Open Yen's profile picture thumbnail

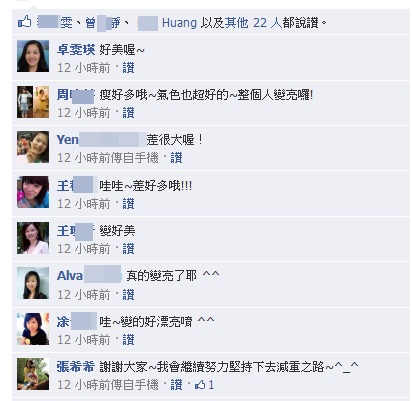33,147
